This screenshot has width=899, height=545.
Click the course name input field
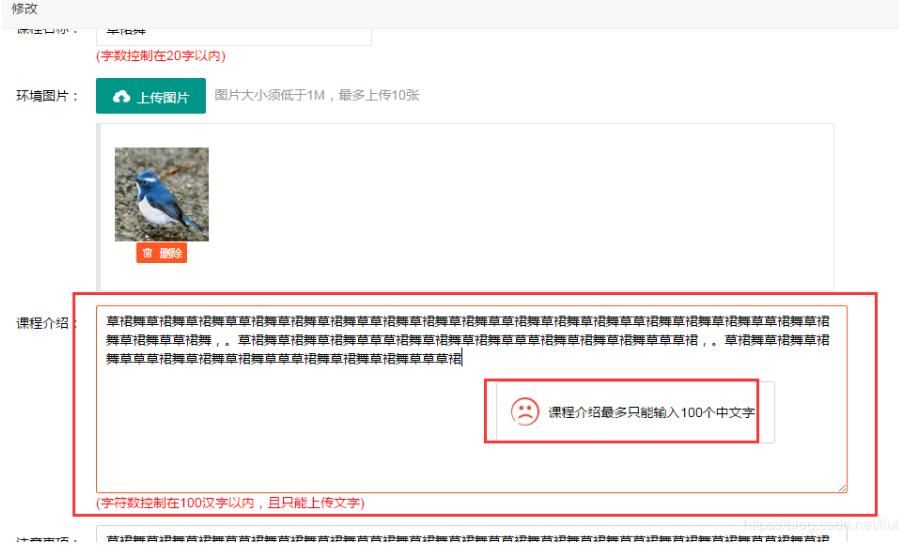[234, 36]
